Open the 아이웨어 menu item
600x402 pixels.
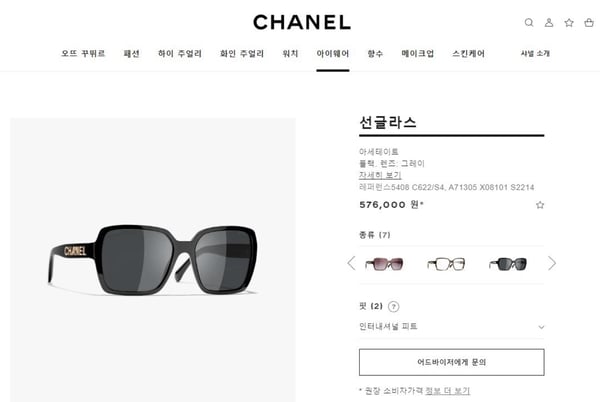(x=333, y=54)
